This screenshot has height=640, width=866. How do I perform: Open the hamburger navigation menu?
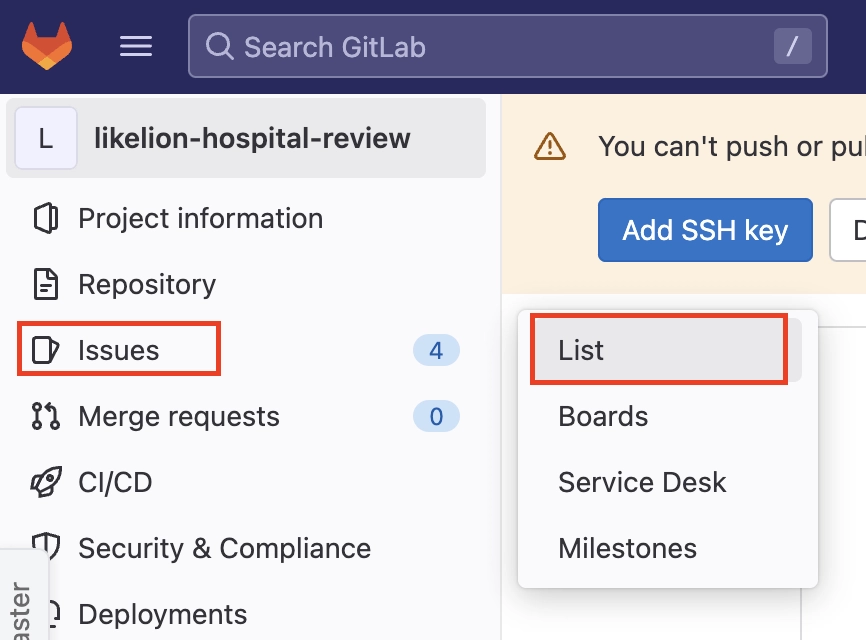click(136, 46)
